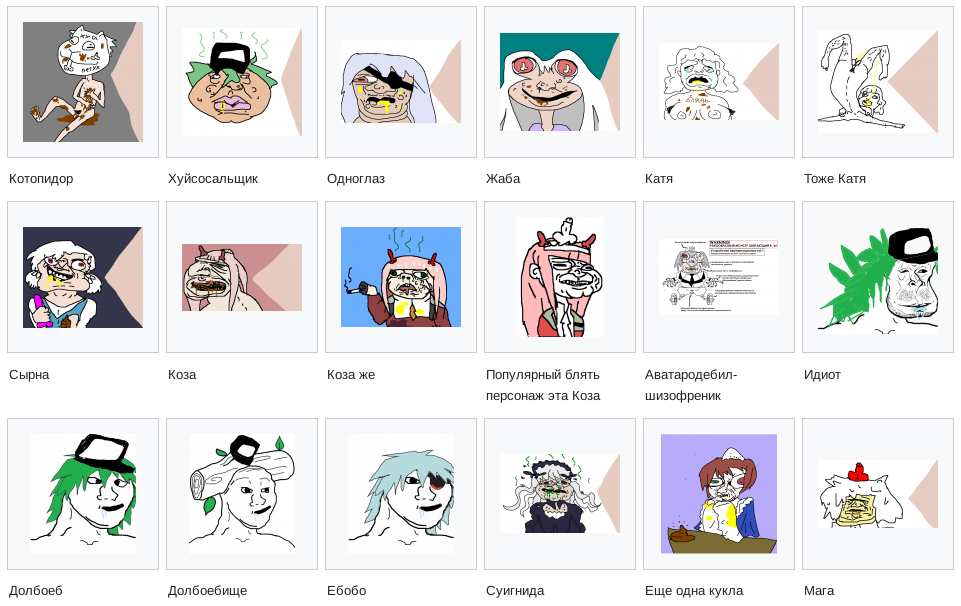Click the Жаба caption text
This screenshot has width=961, height=606.
coord(503,179)
